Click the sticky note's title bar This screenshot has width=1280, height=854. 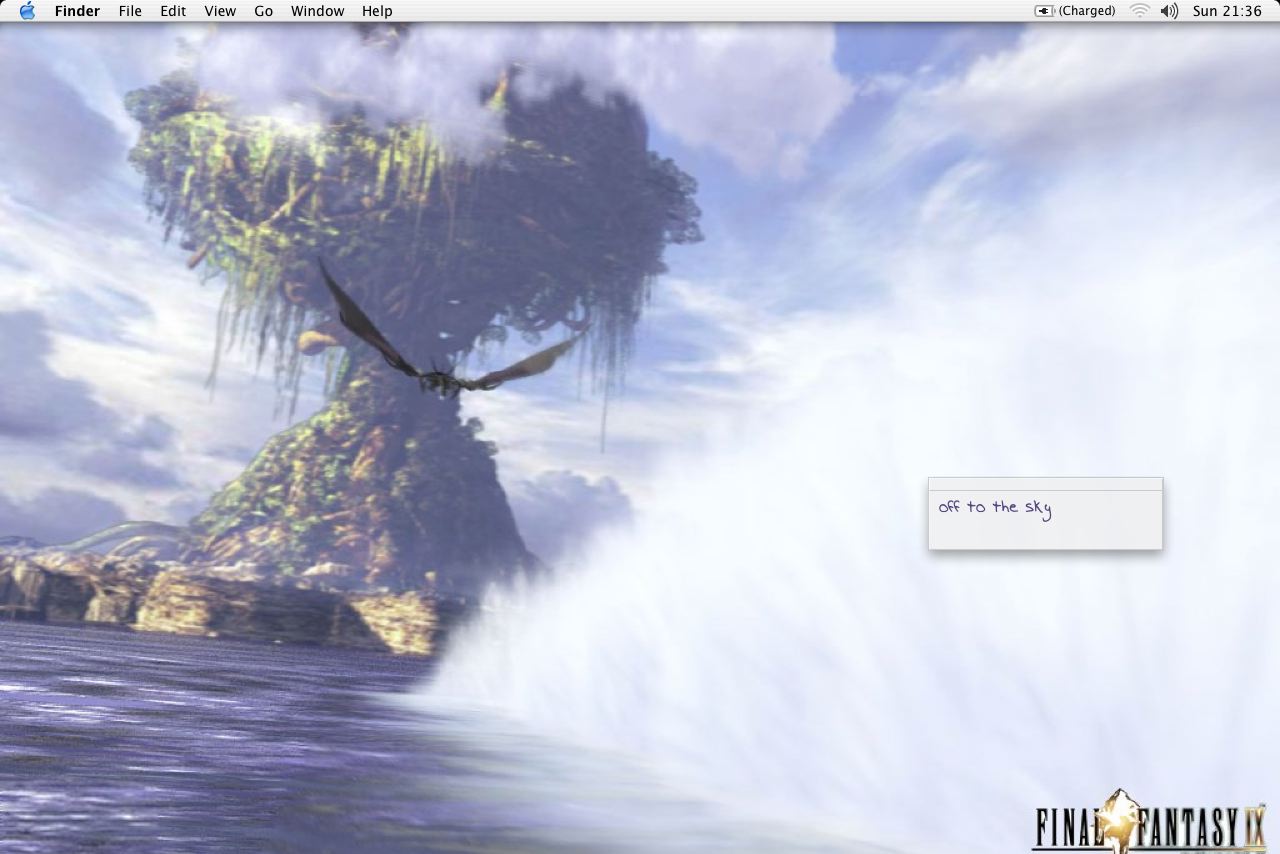point(1045,484)
